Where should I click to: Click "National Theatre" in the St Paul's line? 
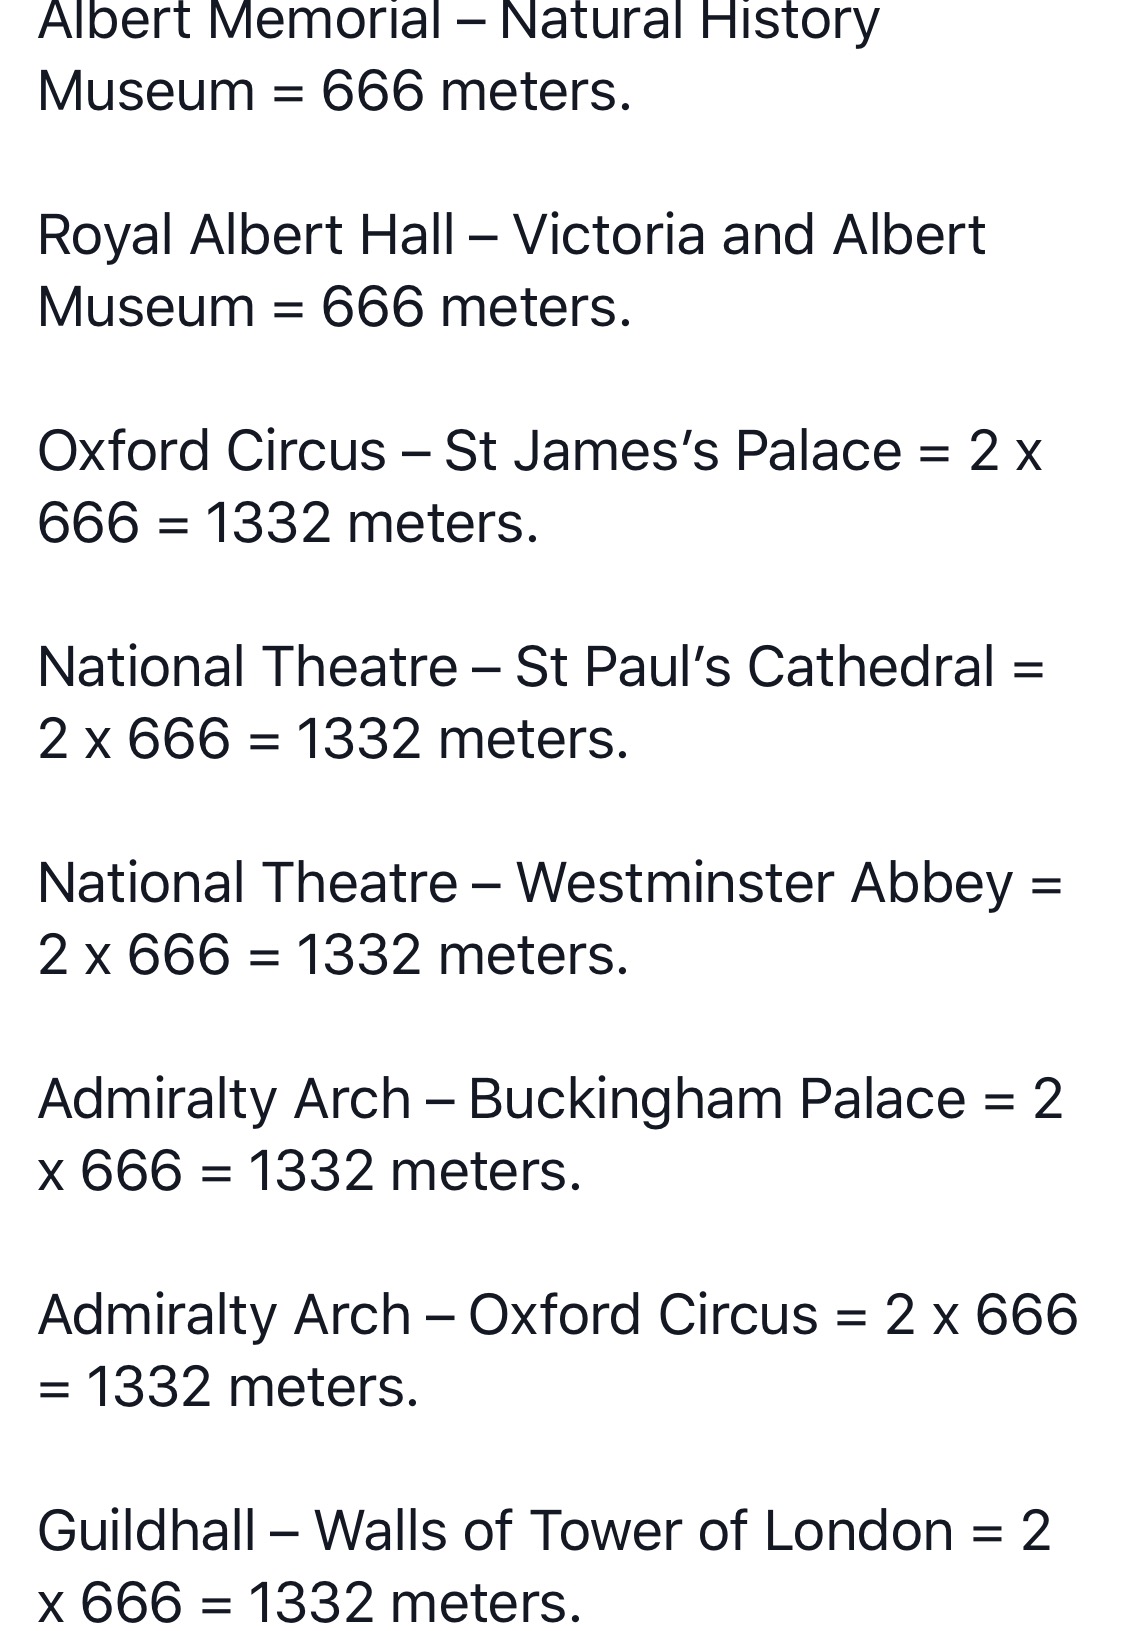pyautogui.click(x=248, y=667)
